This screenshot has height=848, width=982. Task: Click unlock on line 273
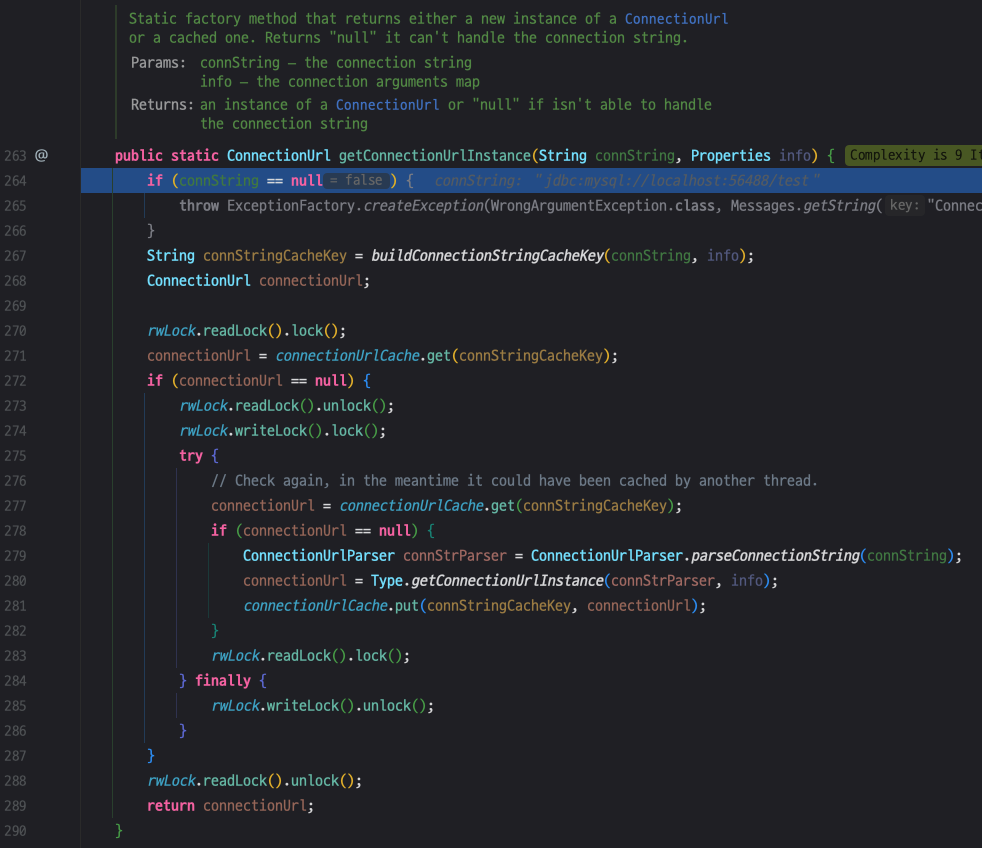pos(347,406)
